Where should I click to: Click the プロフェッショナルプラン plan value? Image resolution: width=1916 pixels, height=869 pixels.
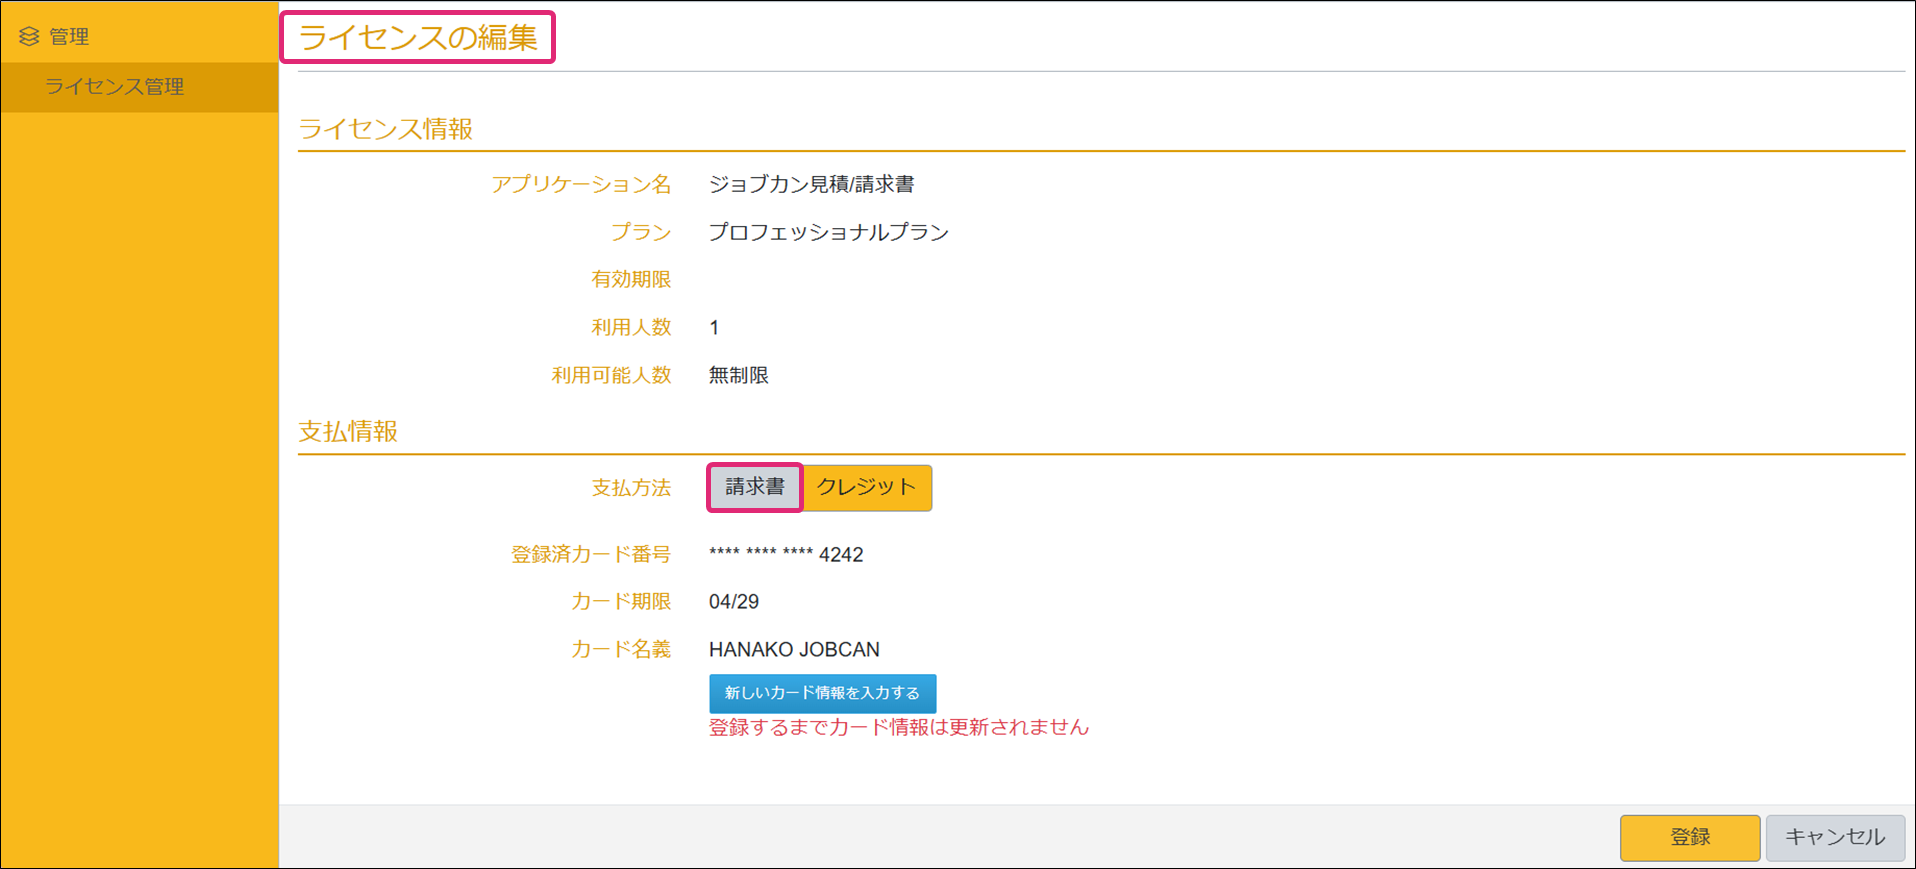pos(828,232)
